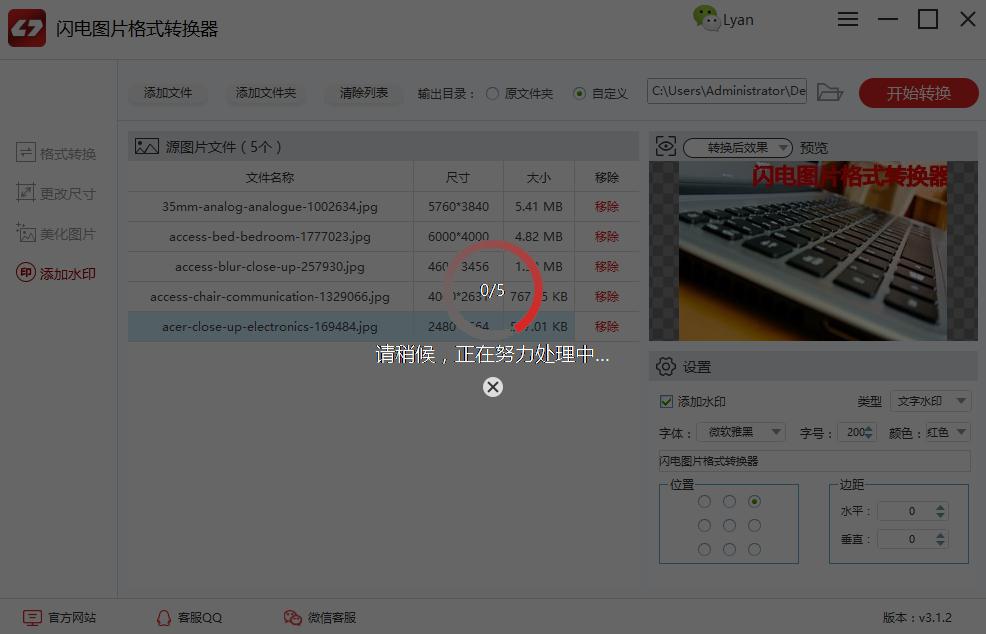
Task: Select file name access-bed-bedroom-1777023.jpg
Action: pos(270,236)
